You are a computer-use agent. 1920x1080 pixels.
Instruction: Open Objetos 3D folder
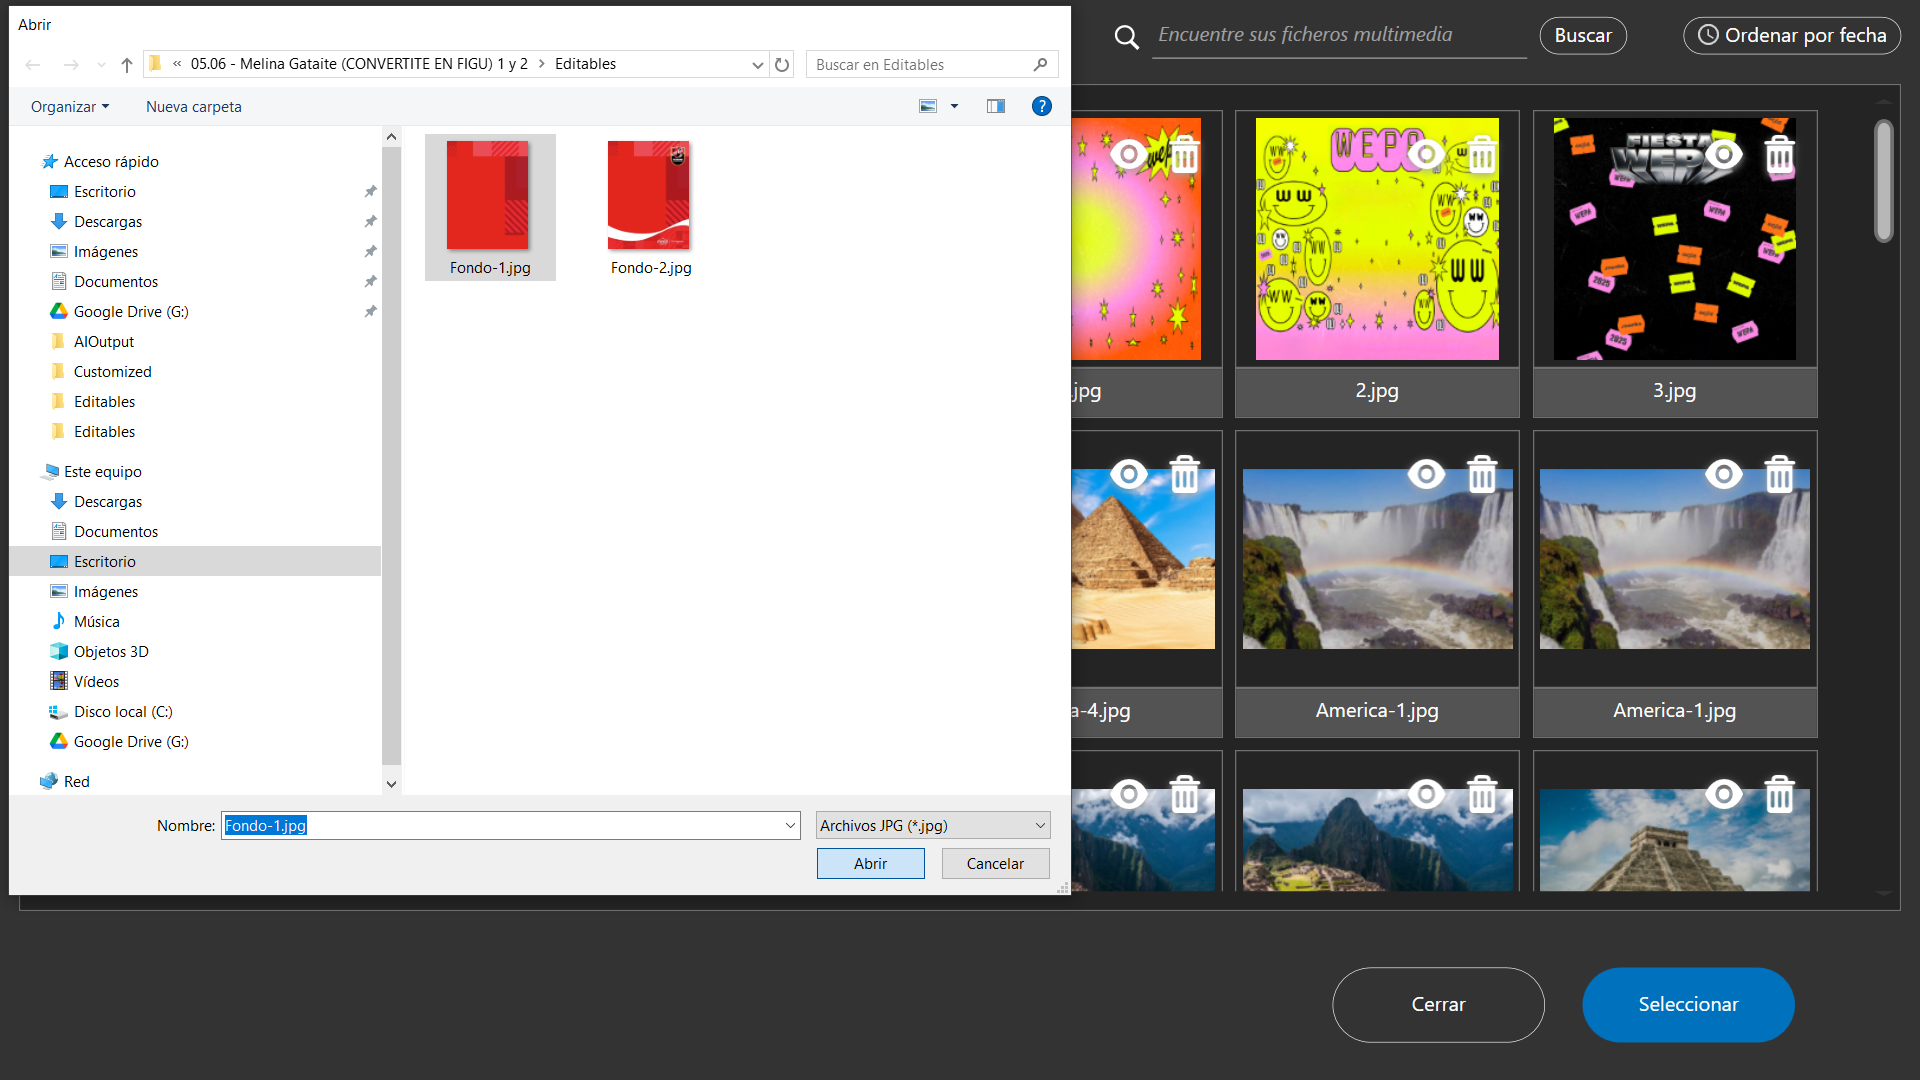(x=111, y=652)
